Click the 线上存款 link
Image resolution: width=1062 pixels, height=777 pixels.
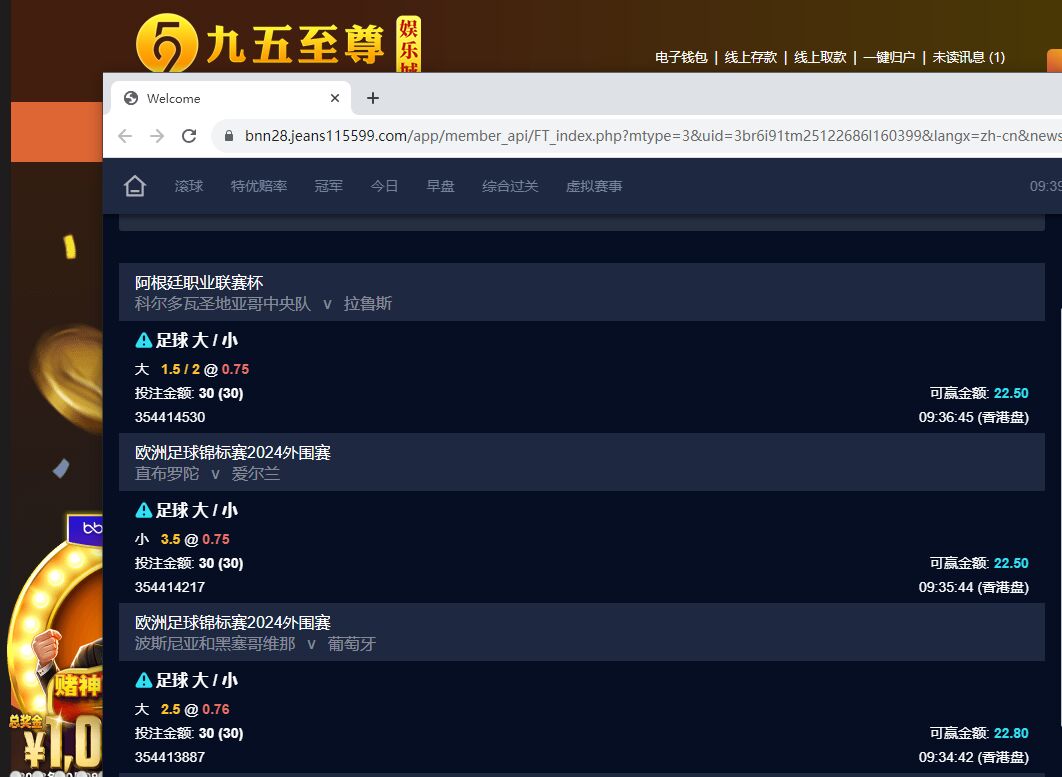[x=750, y=57]
